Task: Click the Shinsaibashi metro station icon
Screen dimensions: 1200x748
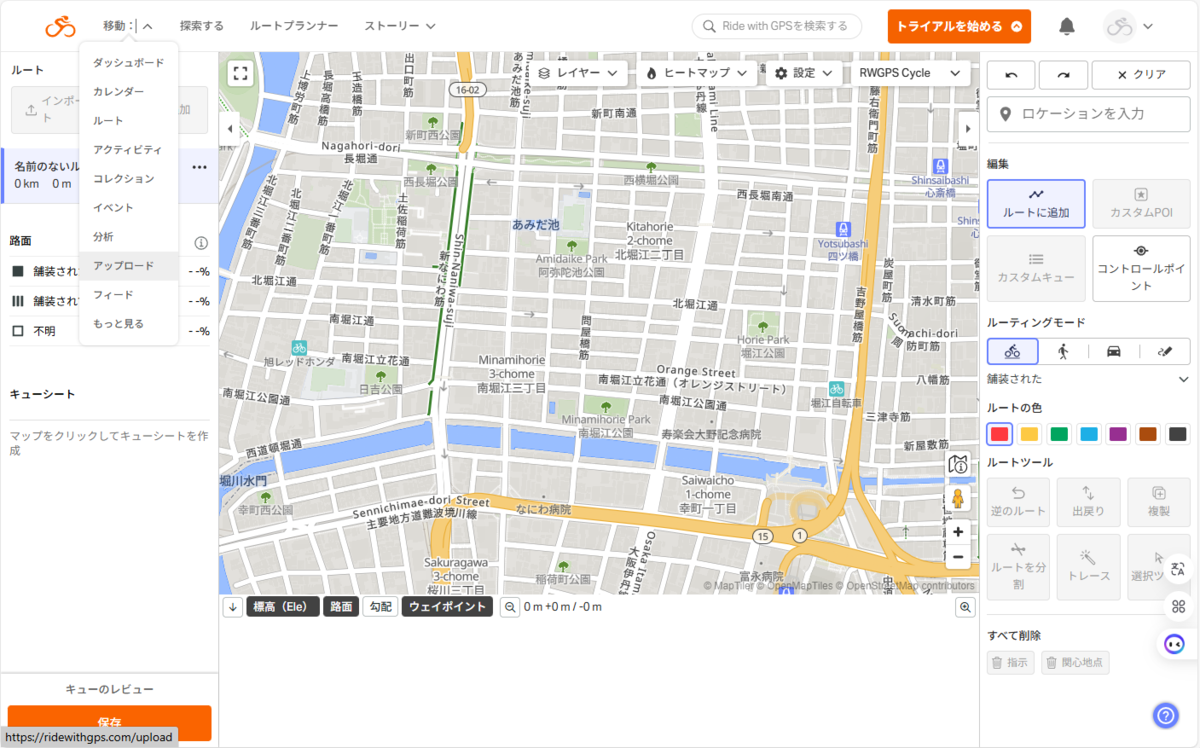Action: (940, 165)
